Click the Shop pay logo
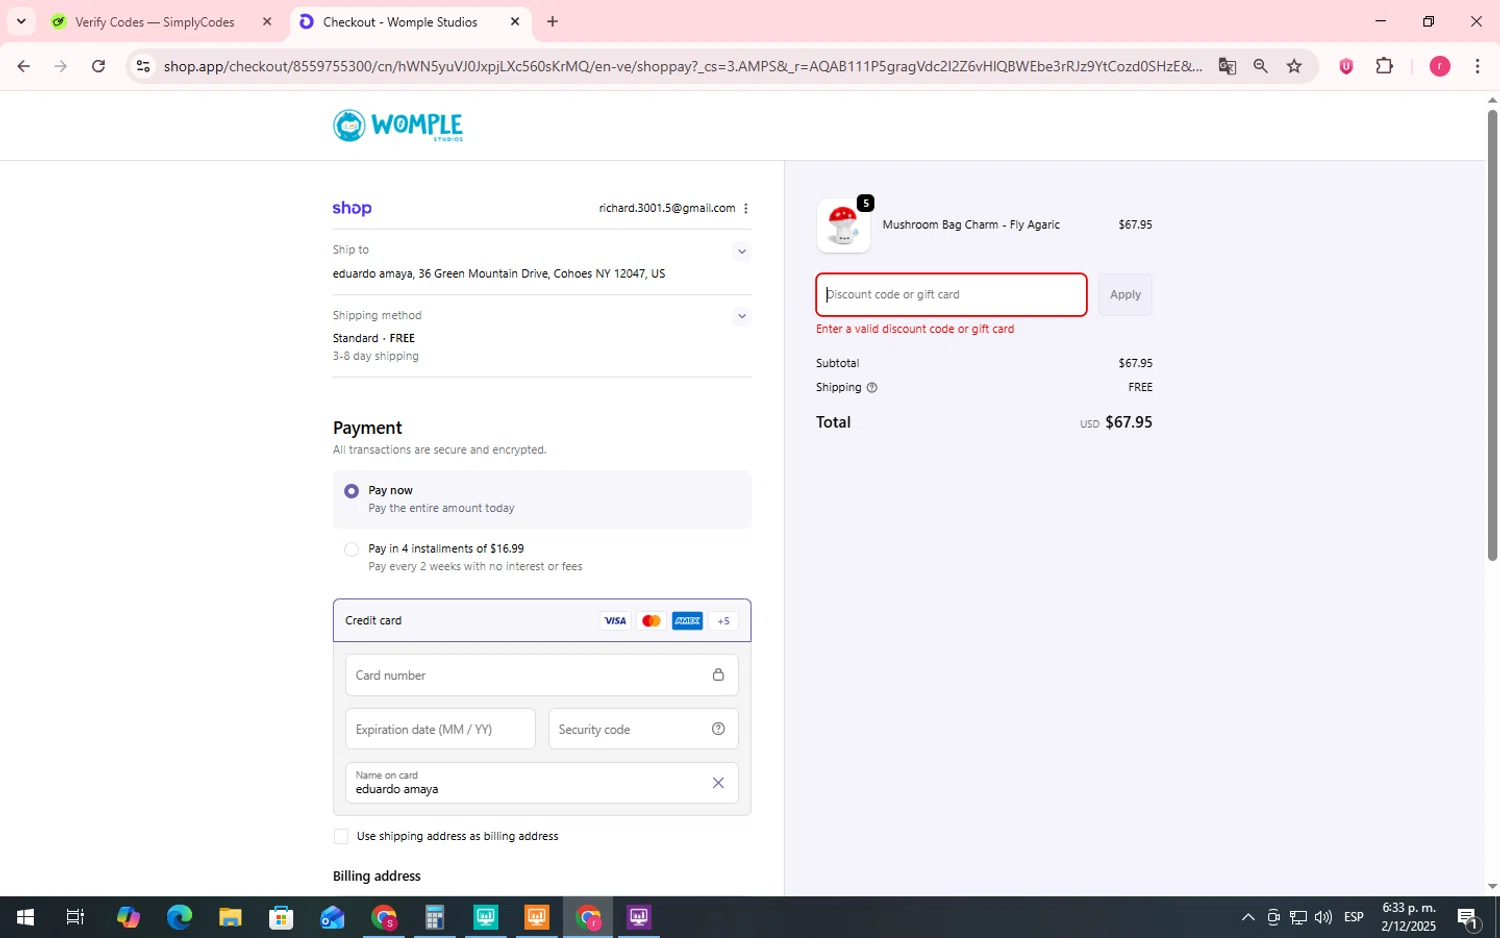Screen dimensions: 1500x938 352,208
